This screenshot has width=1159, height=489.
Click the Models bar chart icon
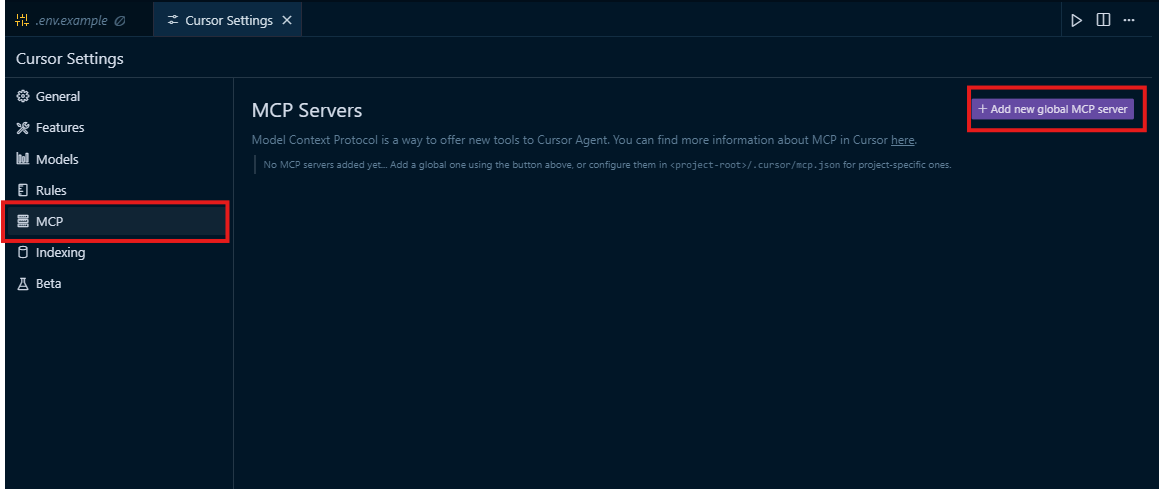click(x=22, y=159)
